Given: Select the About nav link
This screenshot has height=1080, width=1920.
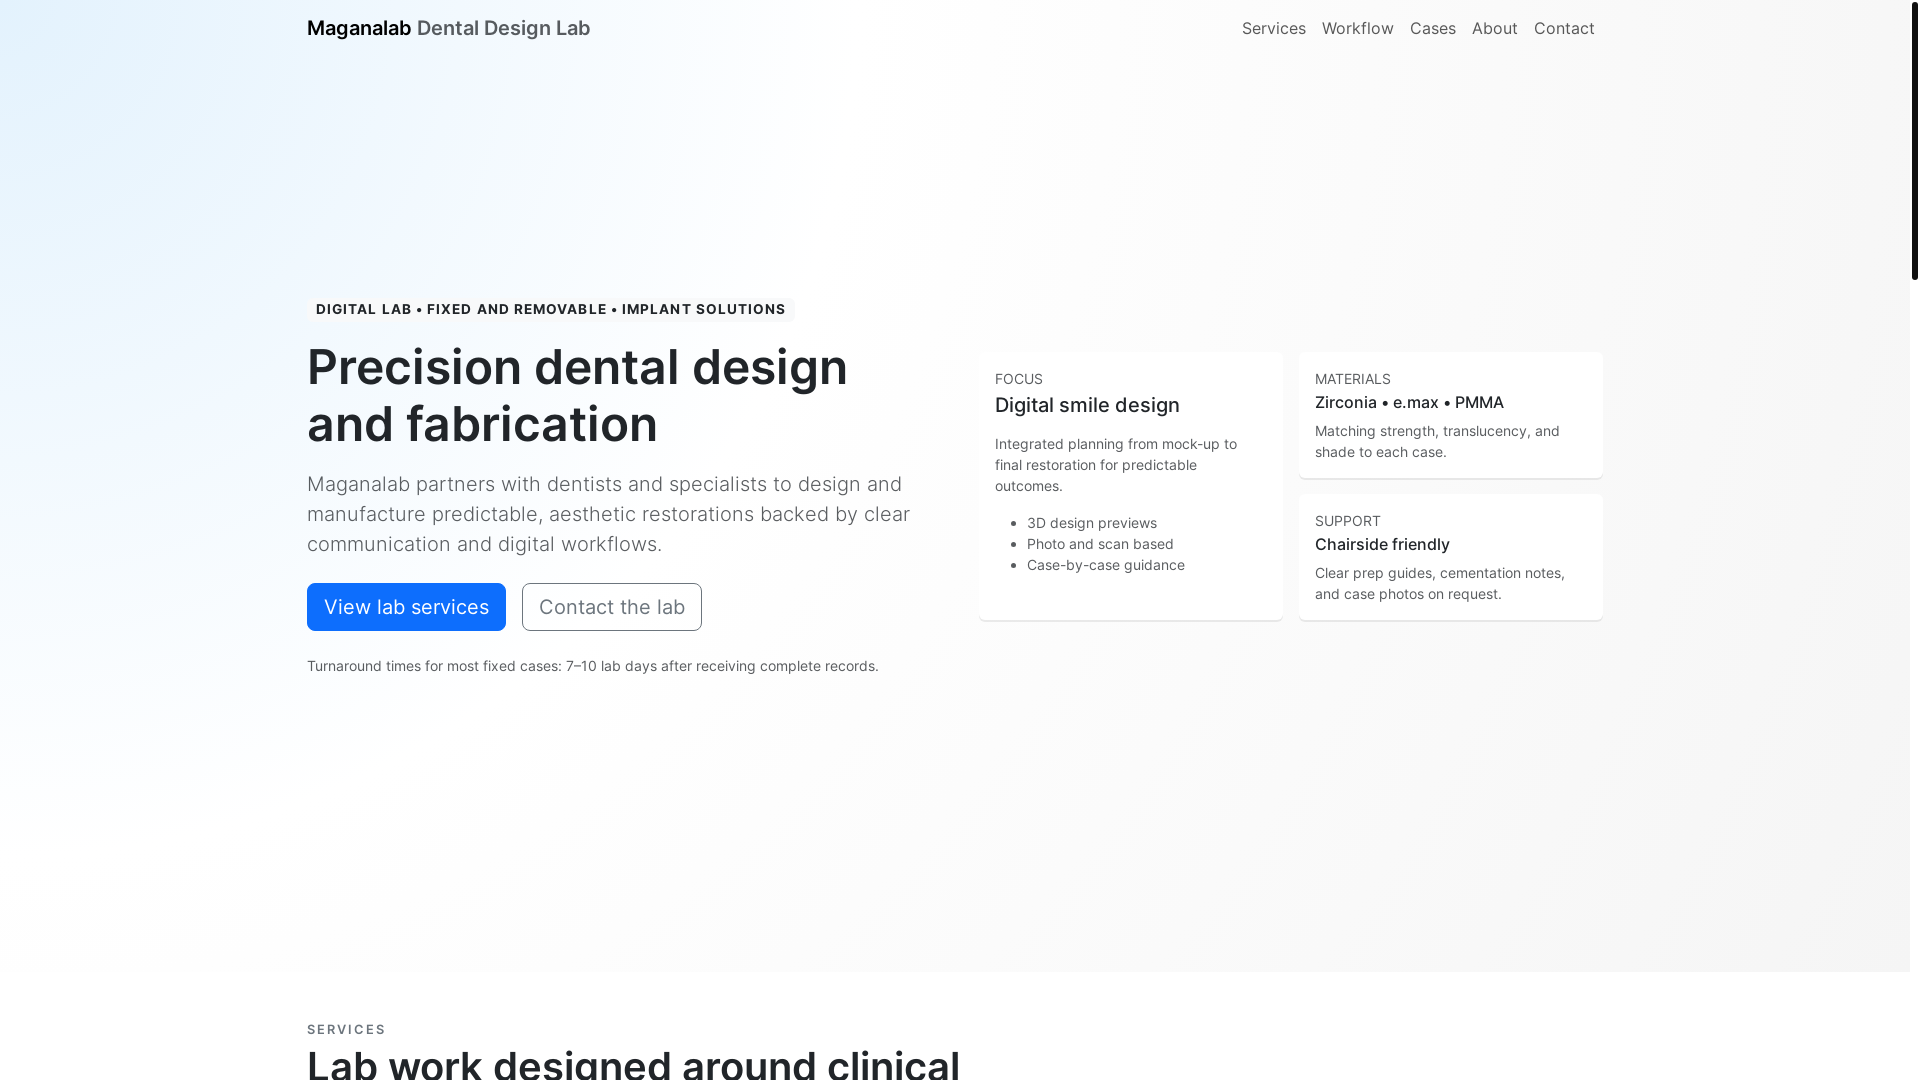Looking at the screenshot, I should pos(1494,28).
